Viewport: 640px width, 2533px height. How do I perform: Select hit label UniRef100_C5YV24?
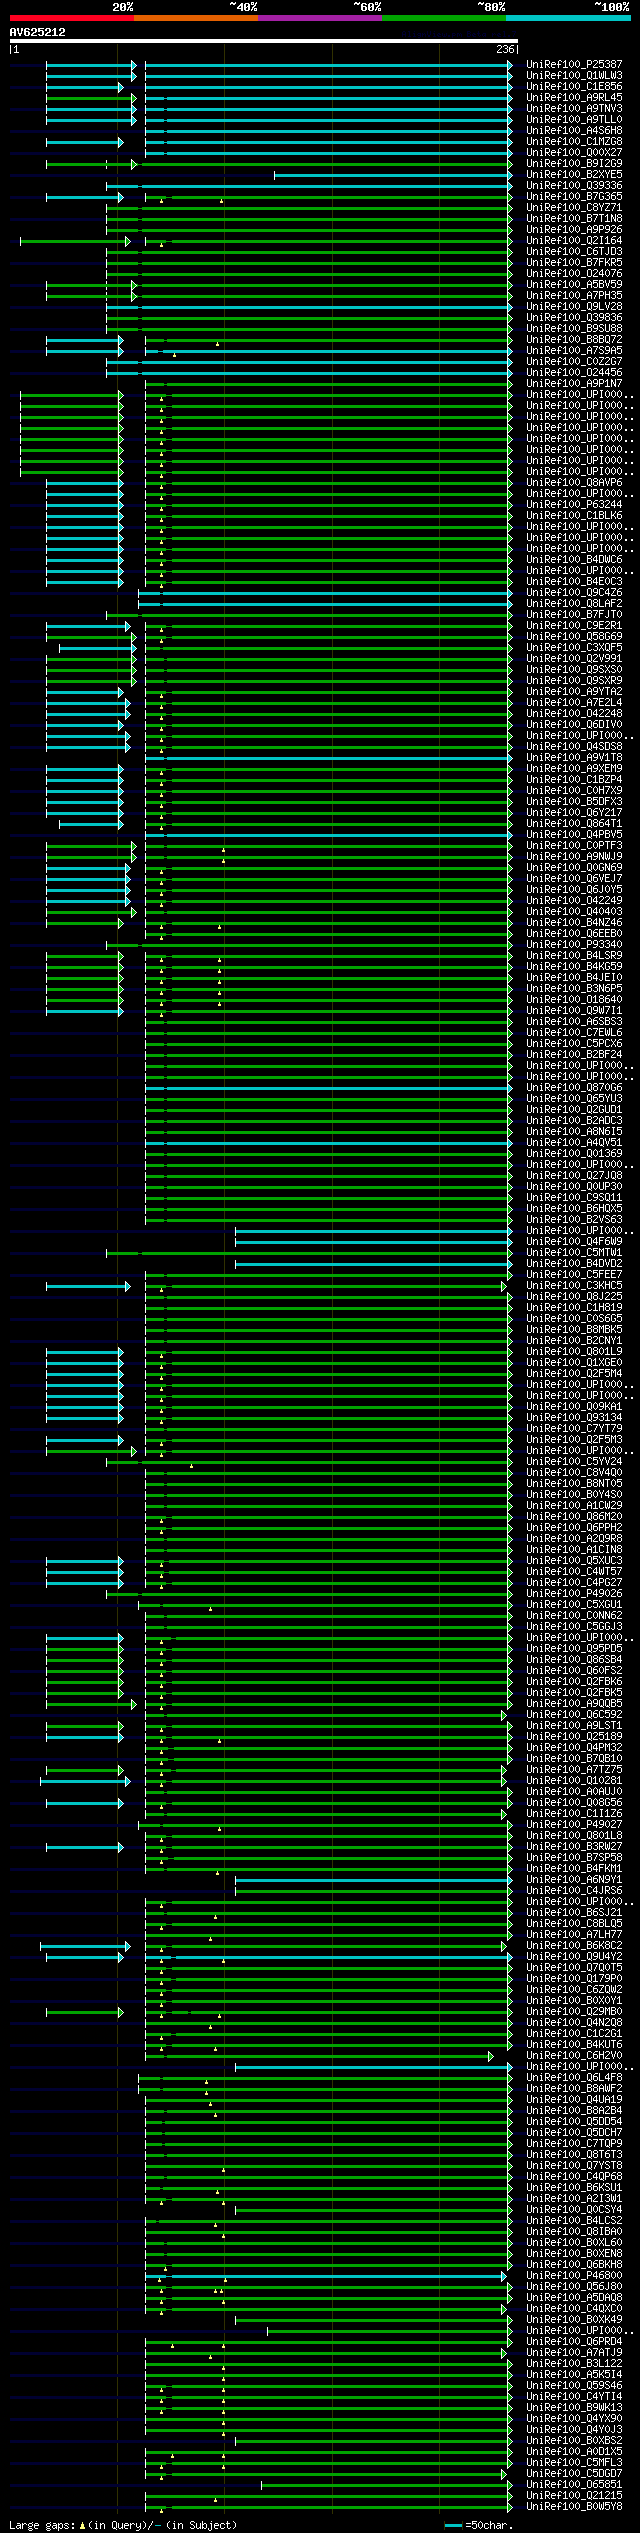(x=574, y=1462)
